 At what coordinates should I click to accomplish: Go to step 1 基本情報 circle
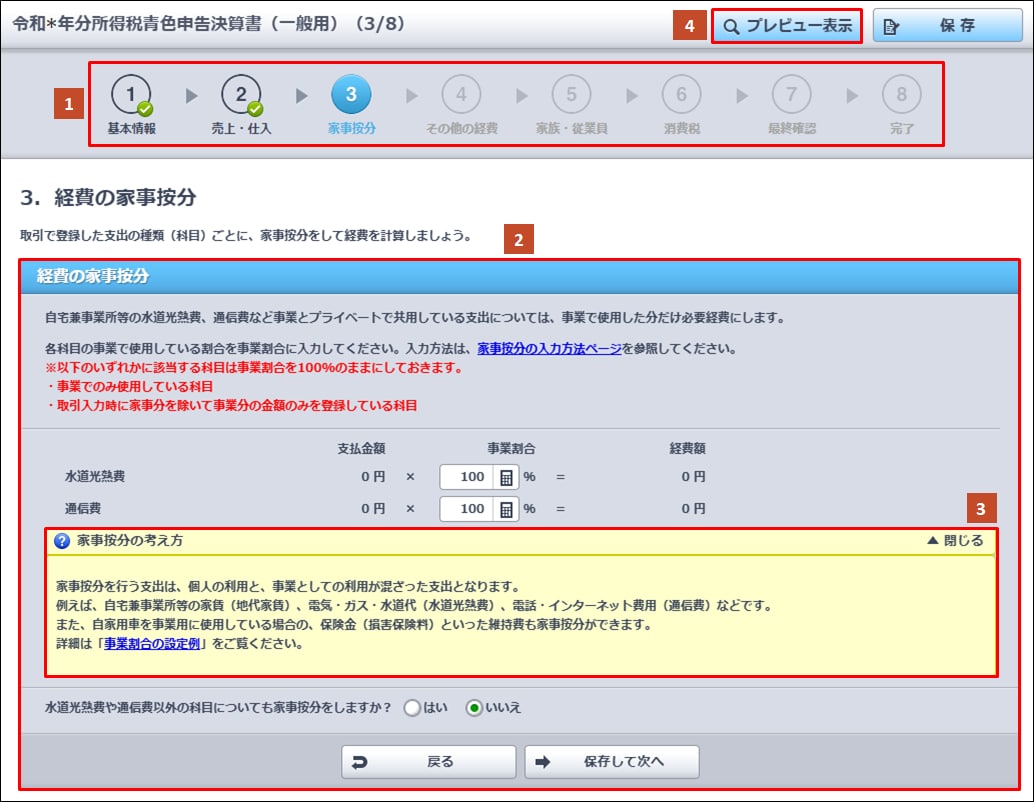131,95
